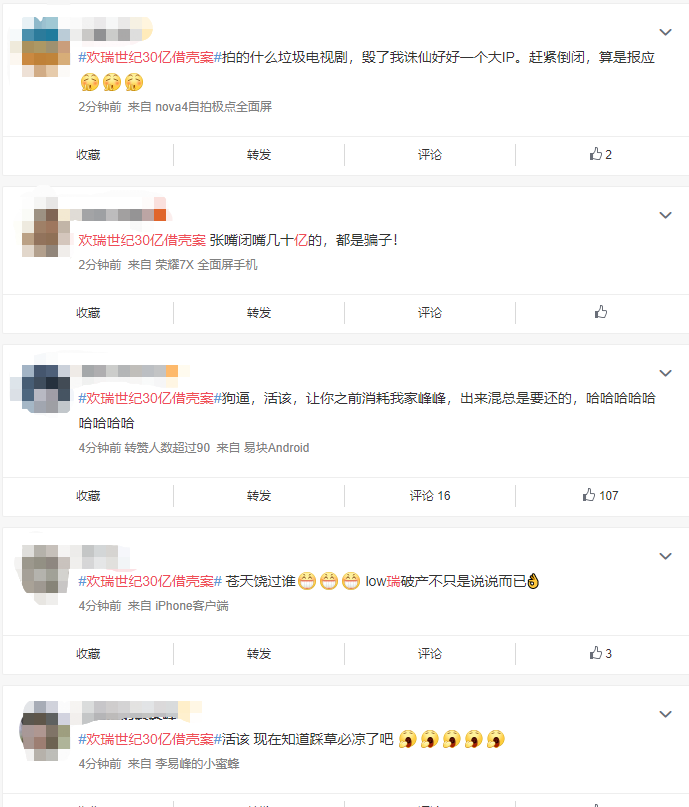Image resolution: width=689 pixels, height=807 pixels.
Task: Open the nova4自拍极点全面屏 source link
Action: [214, 107]
